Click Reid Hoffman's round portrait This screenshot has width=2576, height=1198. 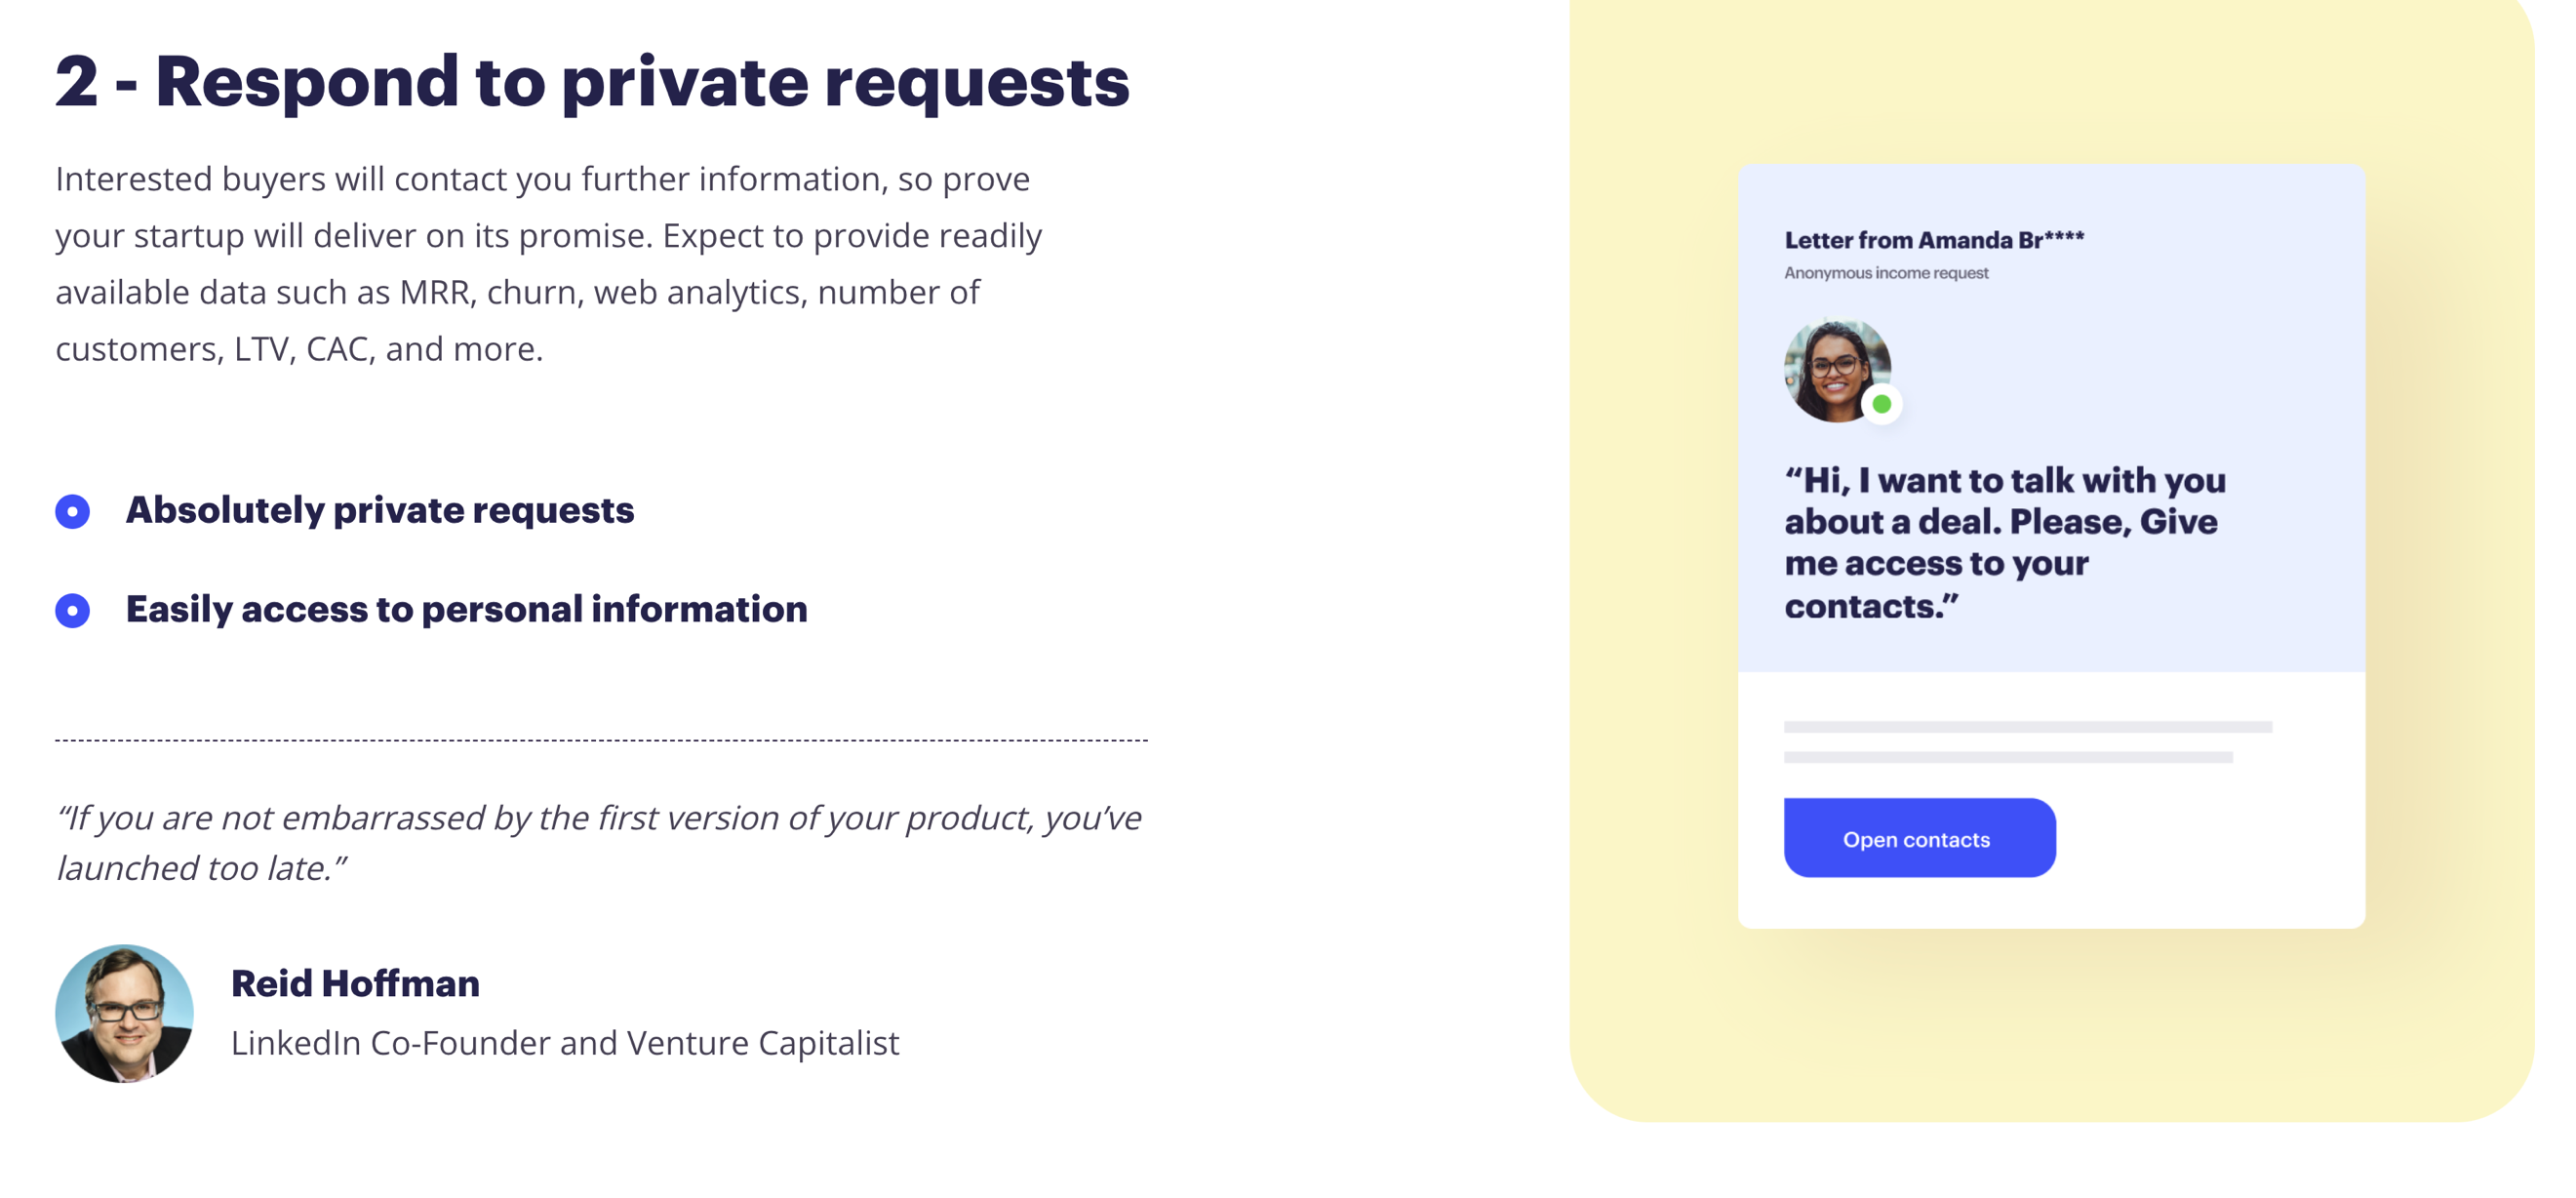124,1013
